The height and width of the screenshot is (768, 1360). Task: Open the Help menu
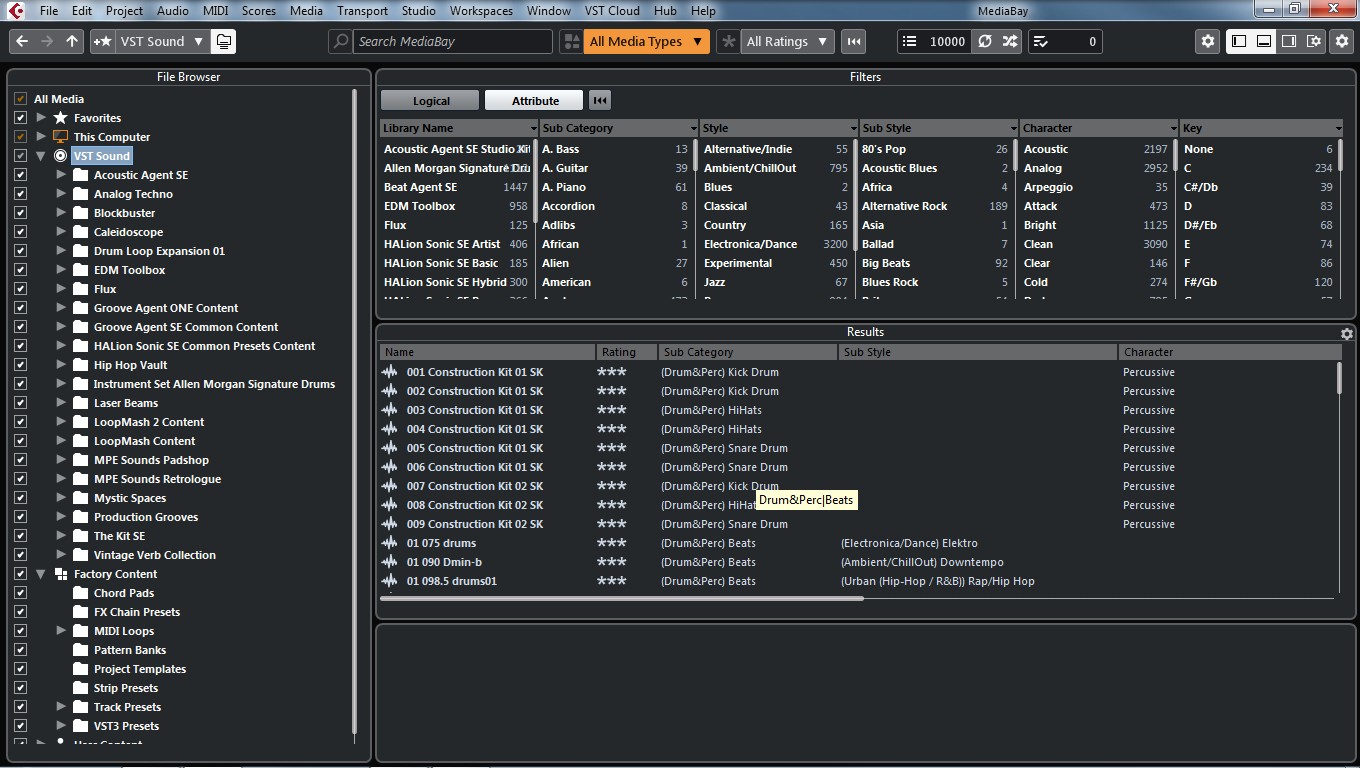coord(703,10)
